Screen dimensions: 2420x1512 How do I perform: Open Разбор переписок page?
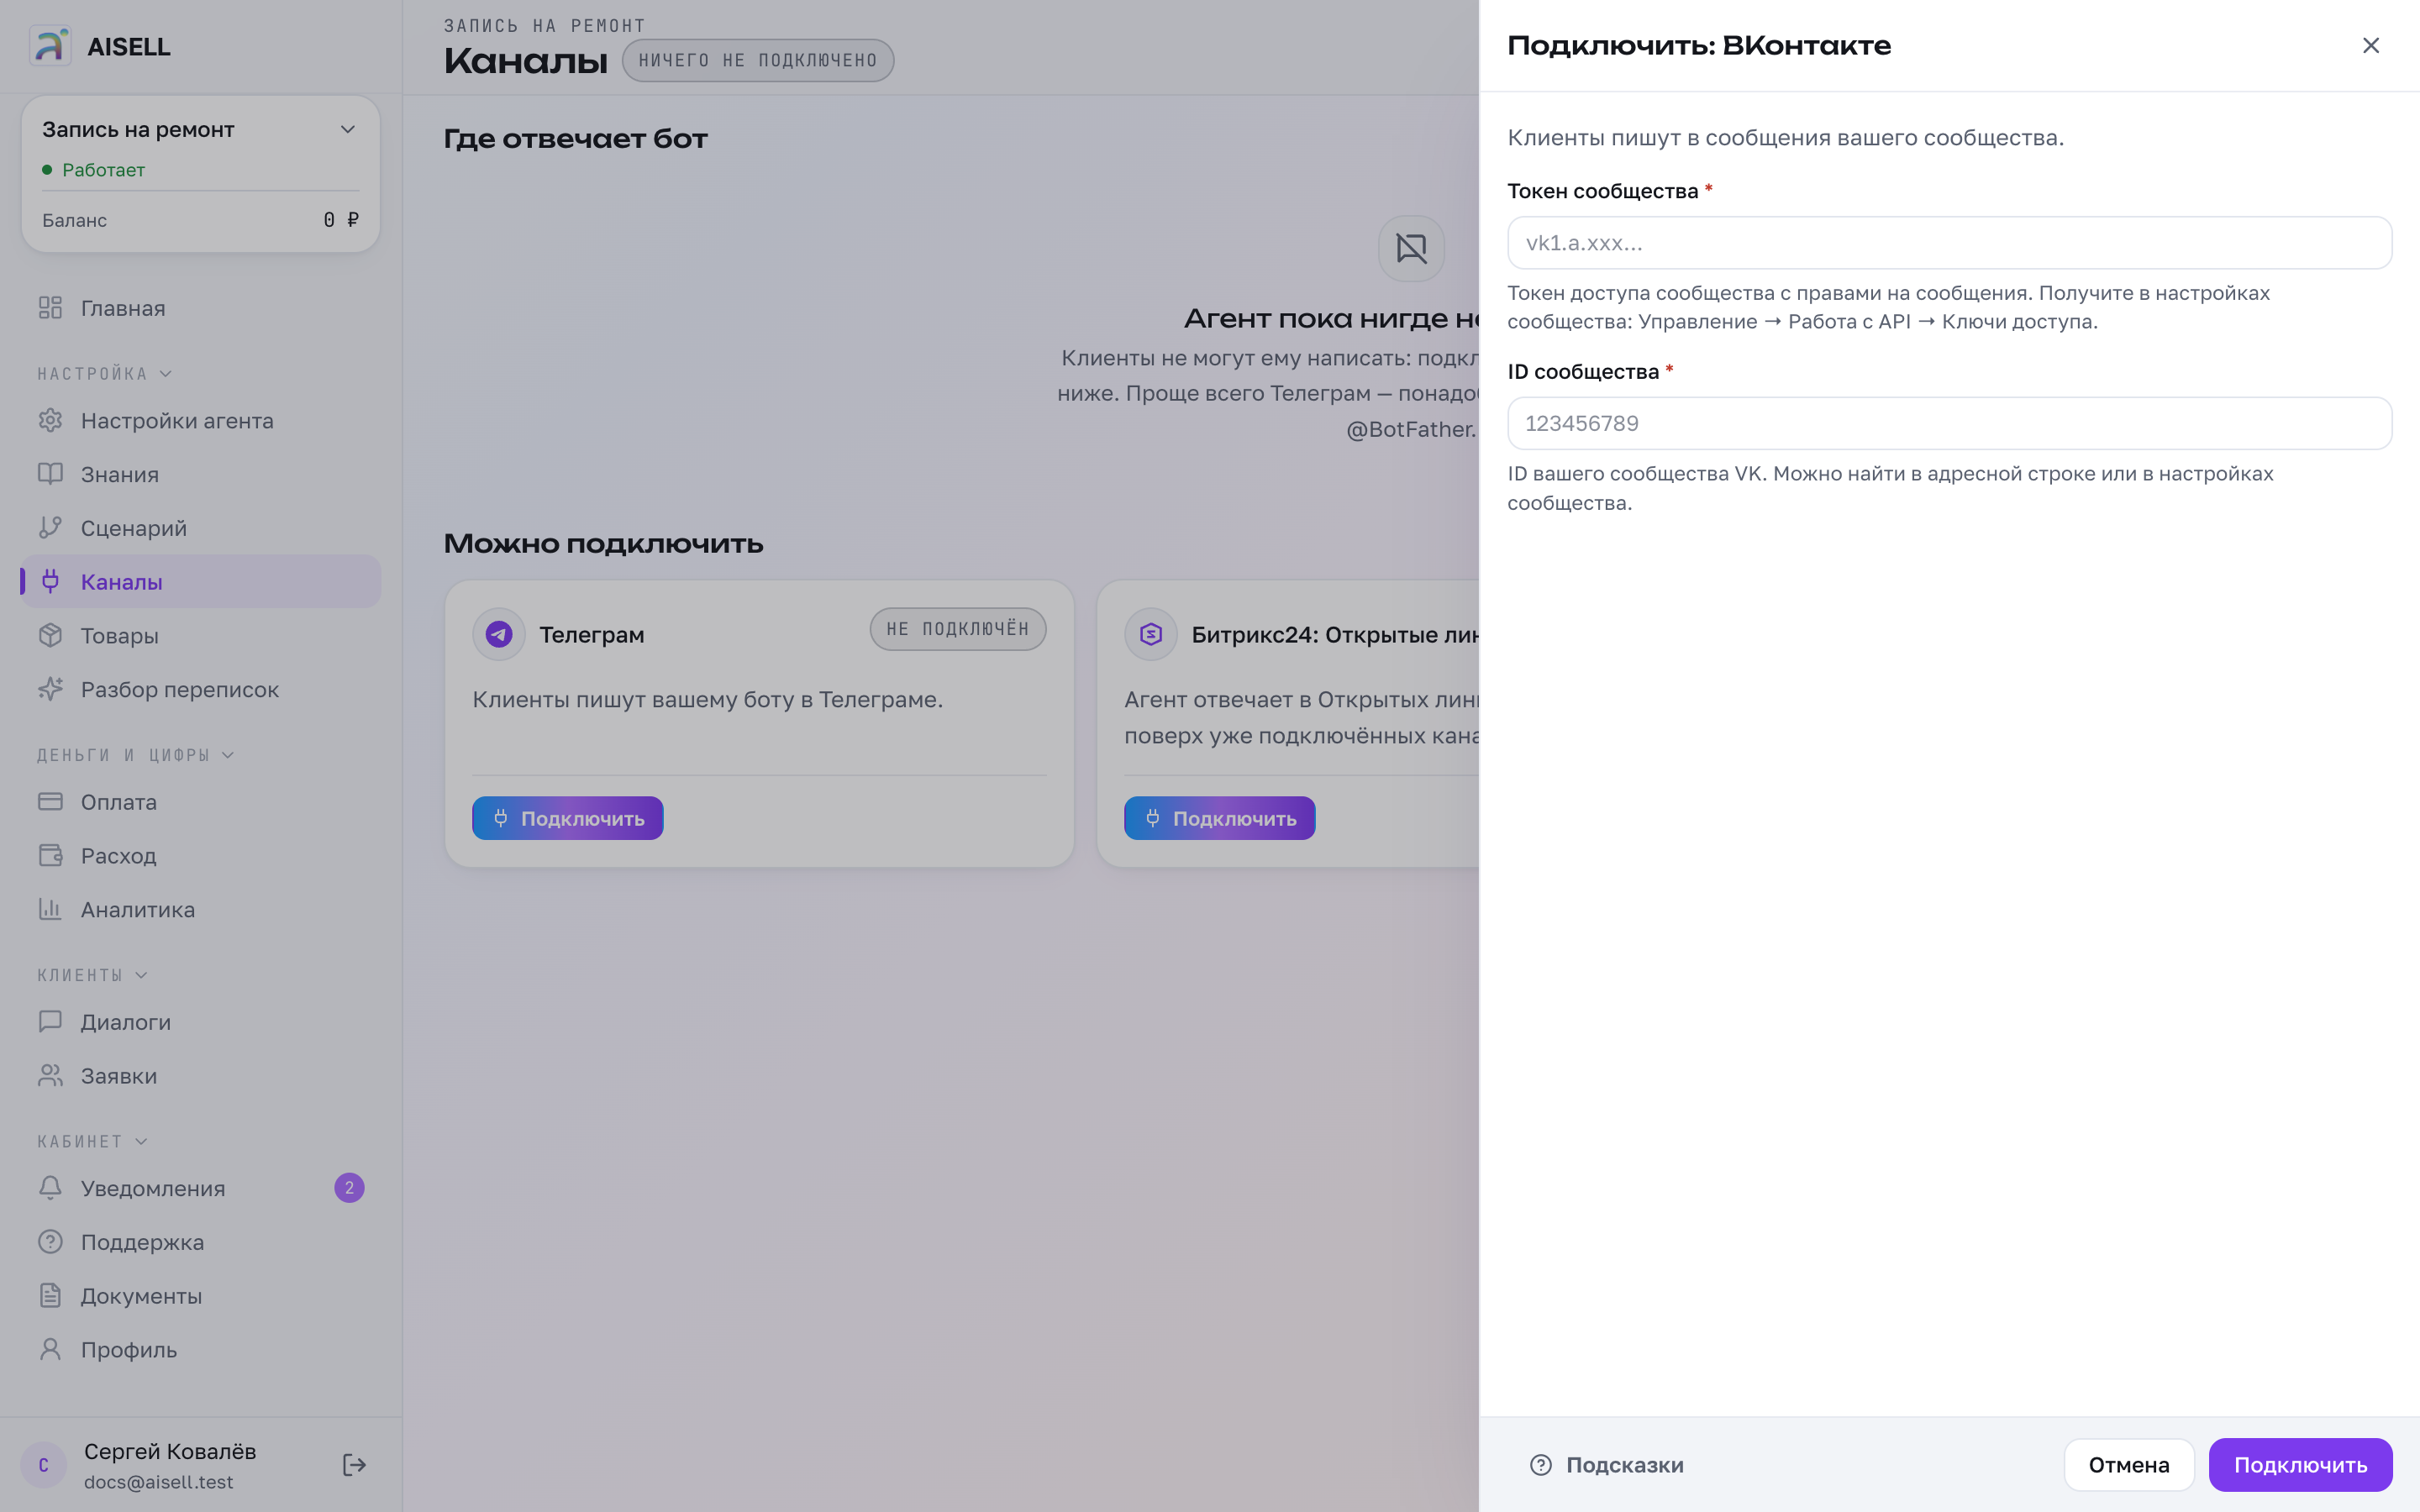point(201,690)
